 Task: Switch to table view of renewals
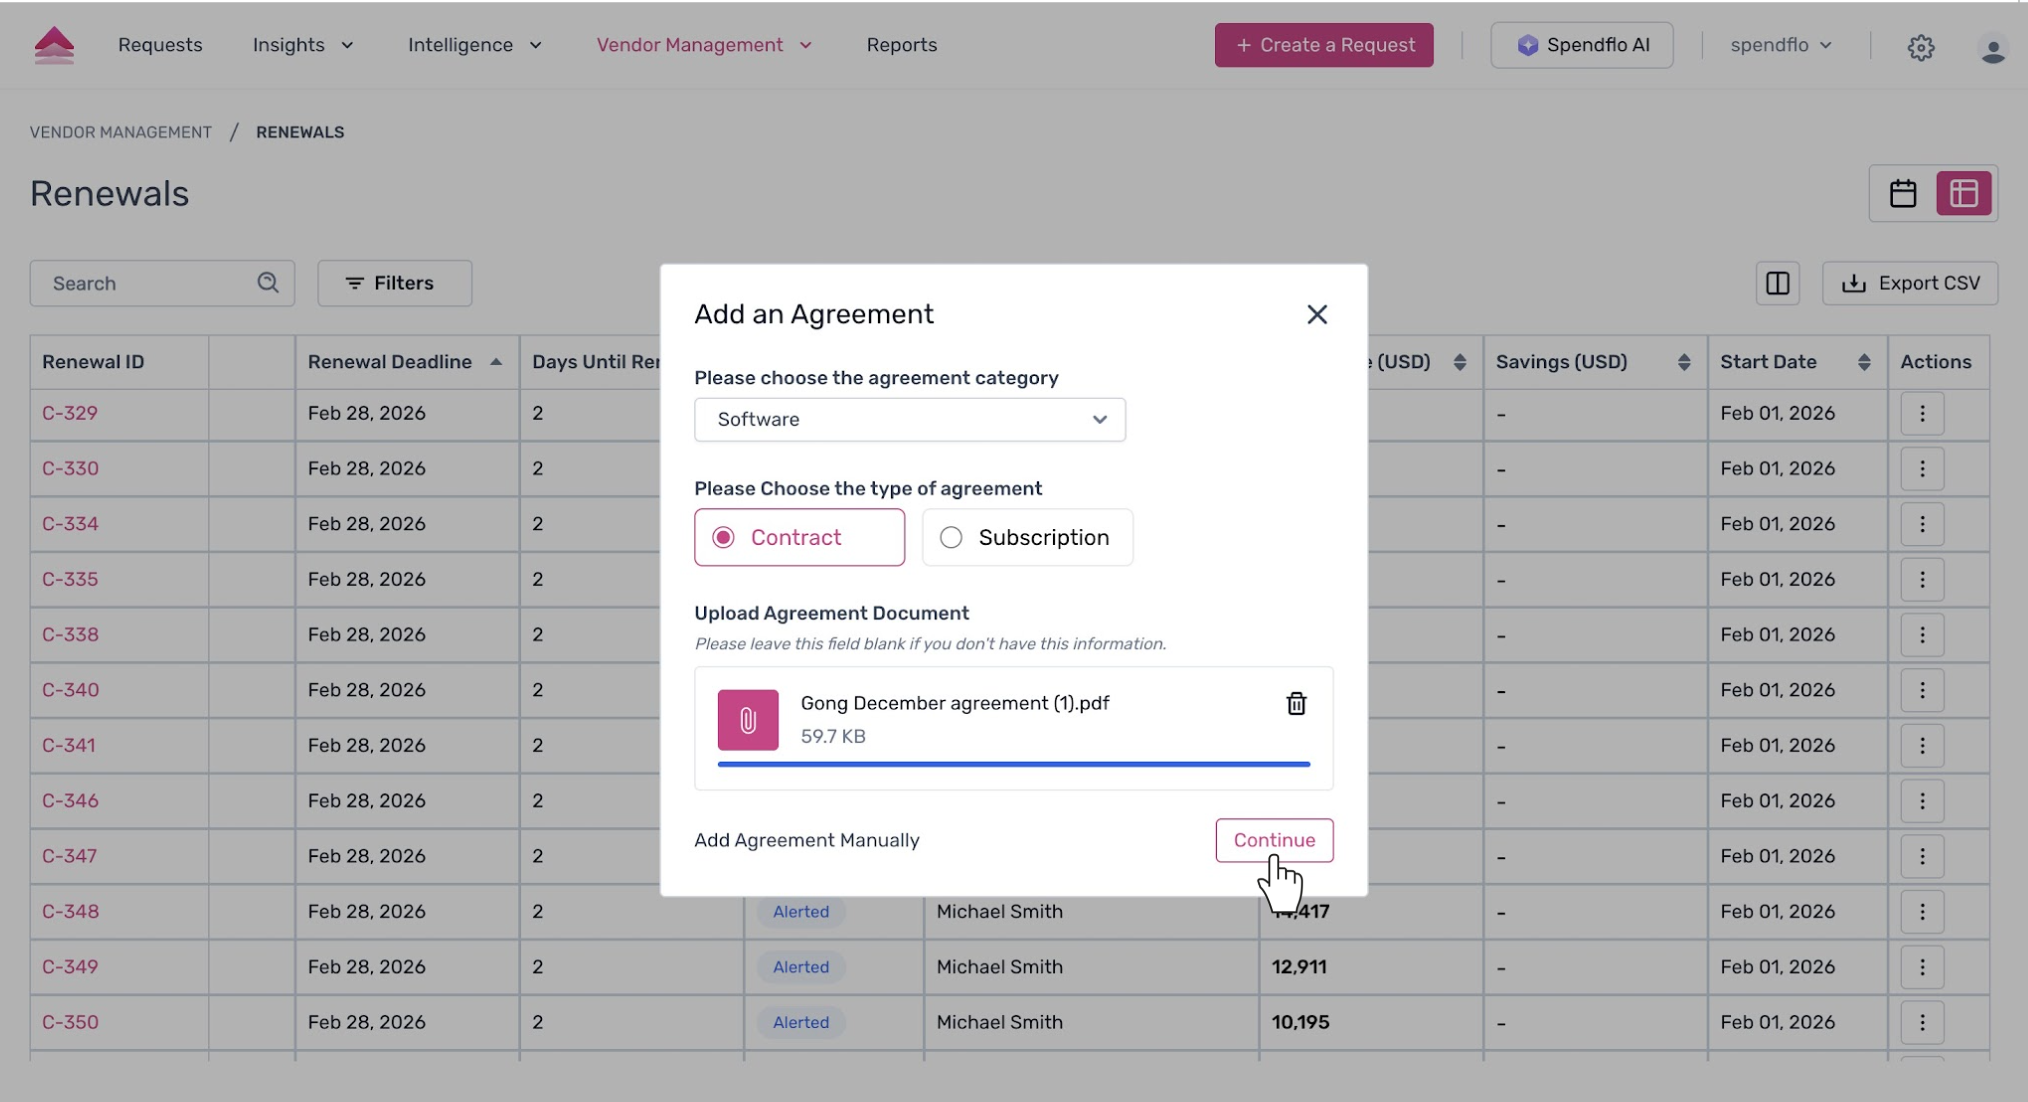coord(1963,193)
